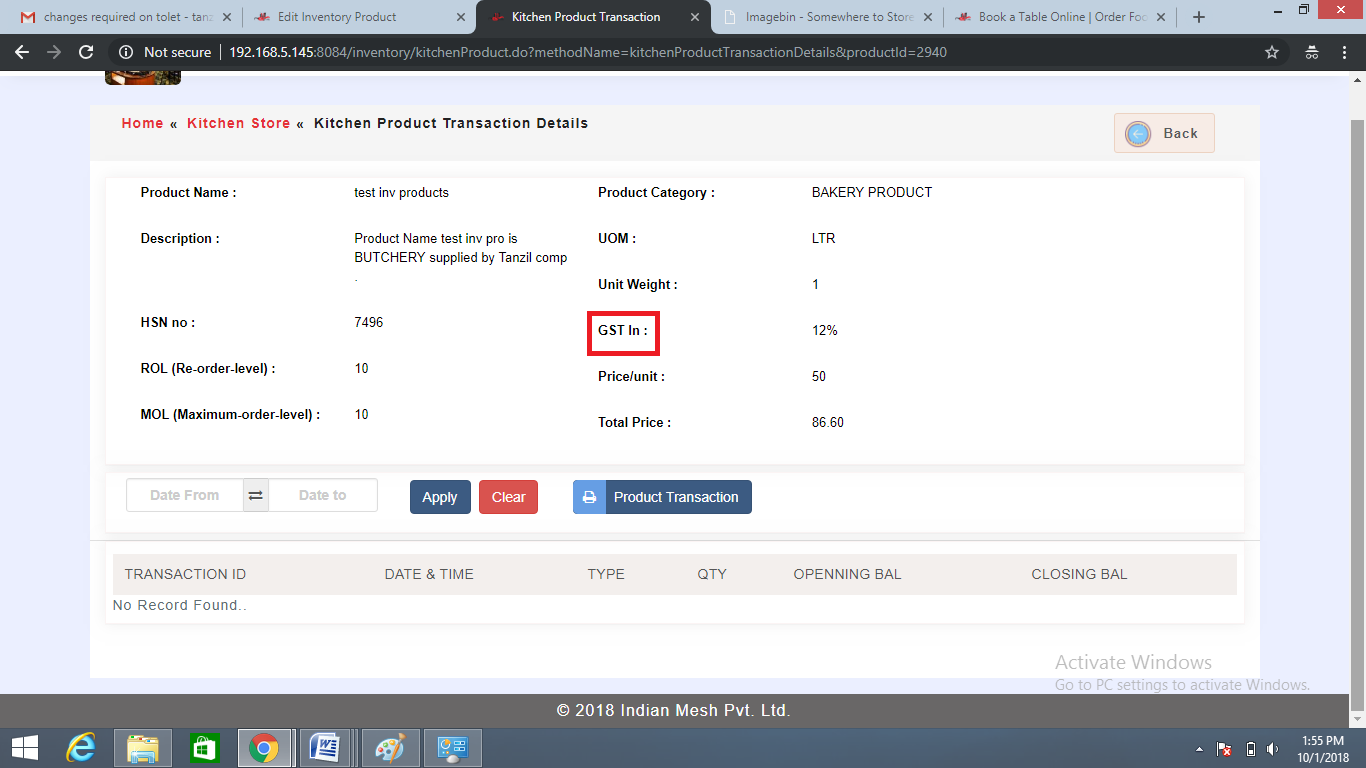Click the red Clear button
Image resolution: width=1366 pixels, height=768 pixels.
tap(508, 497)
